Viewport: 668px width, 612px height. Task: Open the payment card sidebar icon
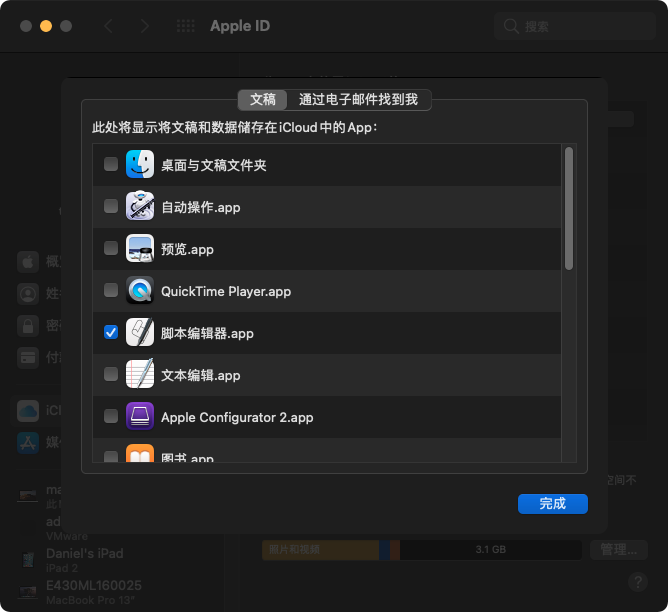(x=28, y=357)
